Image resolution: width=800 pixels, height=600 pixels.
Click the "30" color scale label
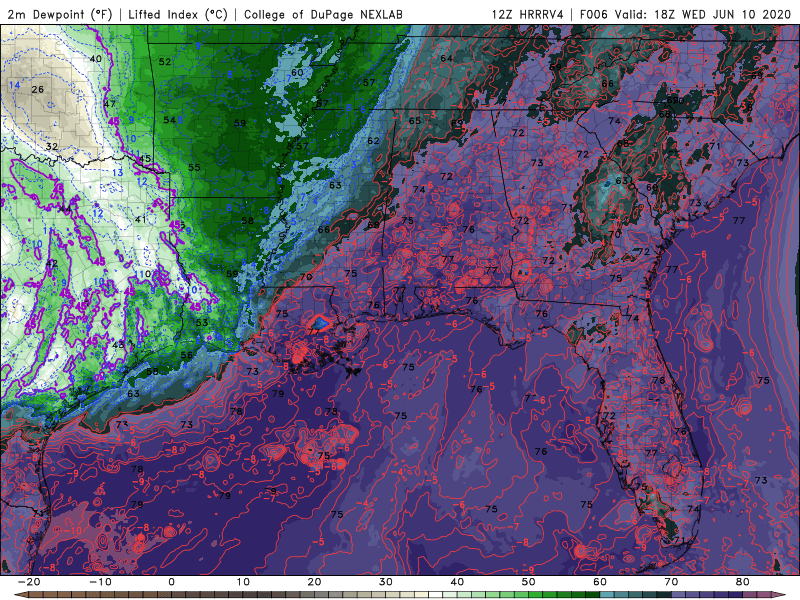coord(386,582)
